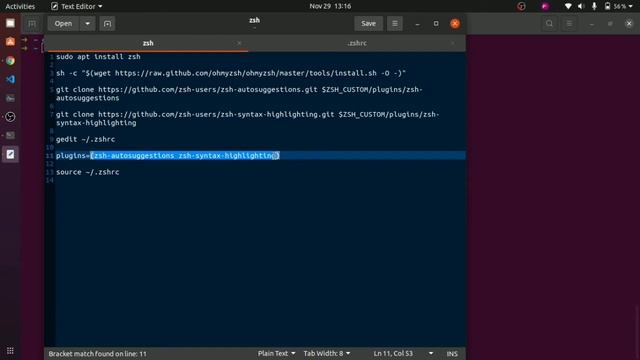Viewport: 640px width, 360px height.
Task: Open the Nov 29 13:16 clock menu
Action: [330, 6]
